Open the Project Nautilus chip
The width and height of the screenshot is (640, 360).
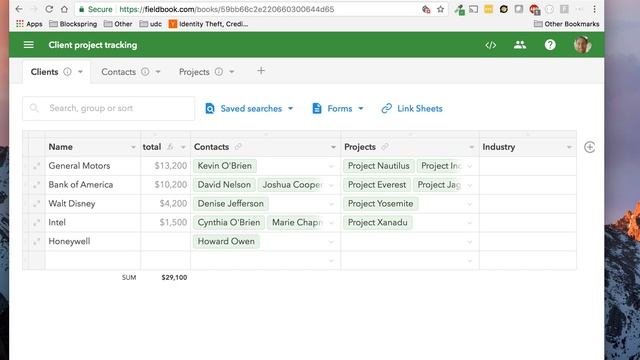coord(378,166)
